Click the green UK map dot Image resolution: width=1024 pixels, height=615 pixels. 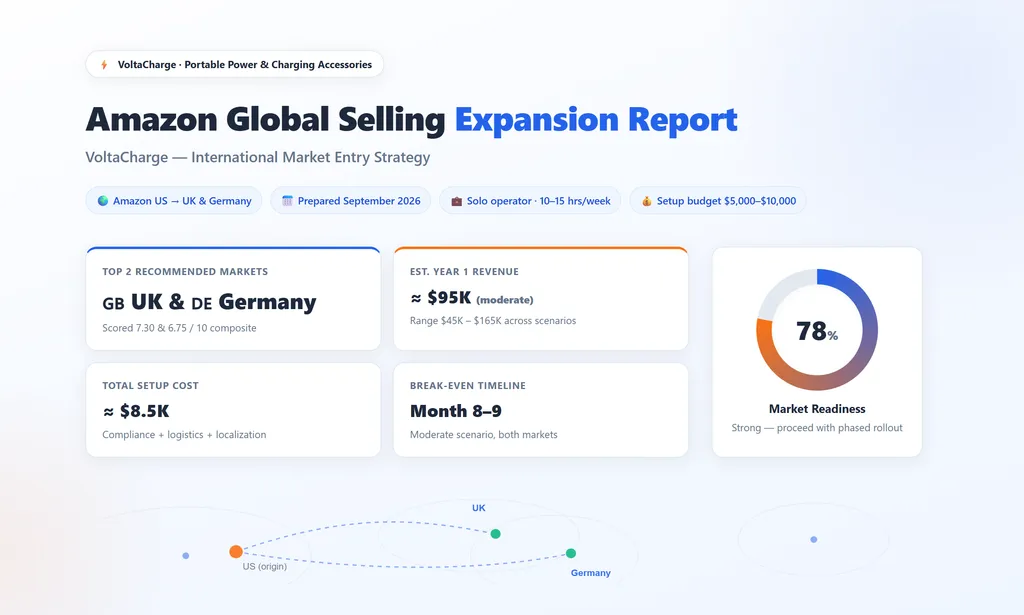pyautogui.click(x=496, y=534)
